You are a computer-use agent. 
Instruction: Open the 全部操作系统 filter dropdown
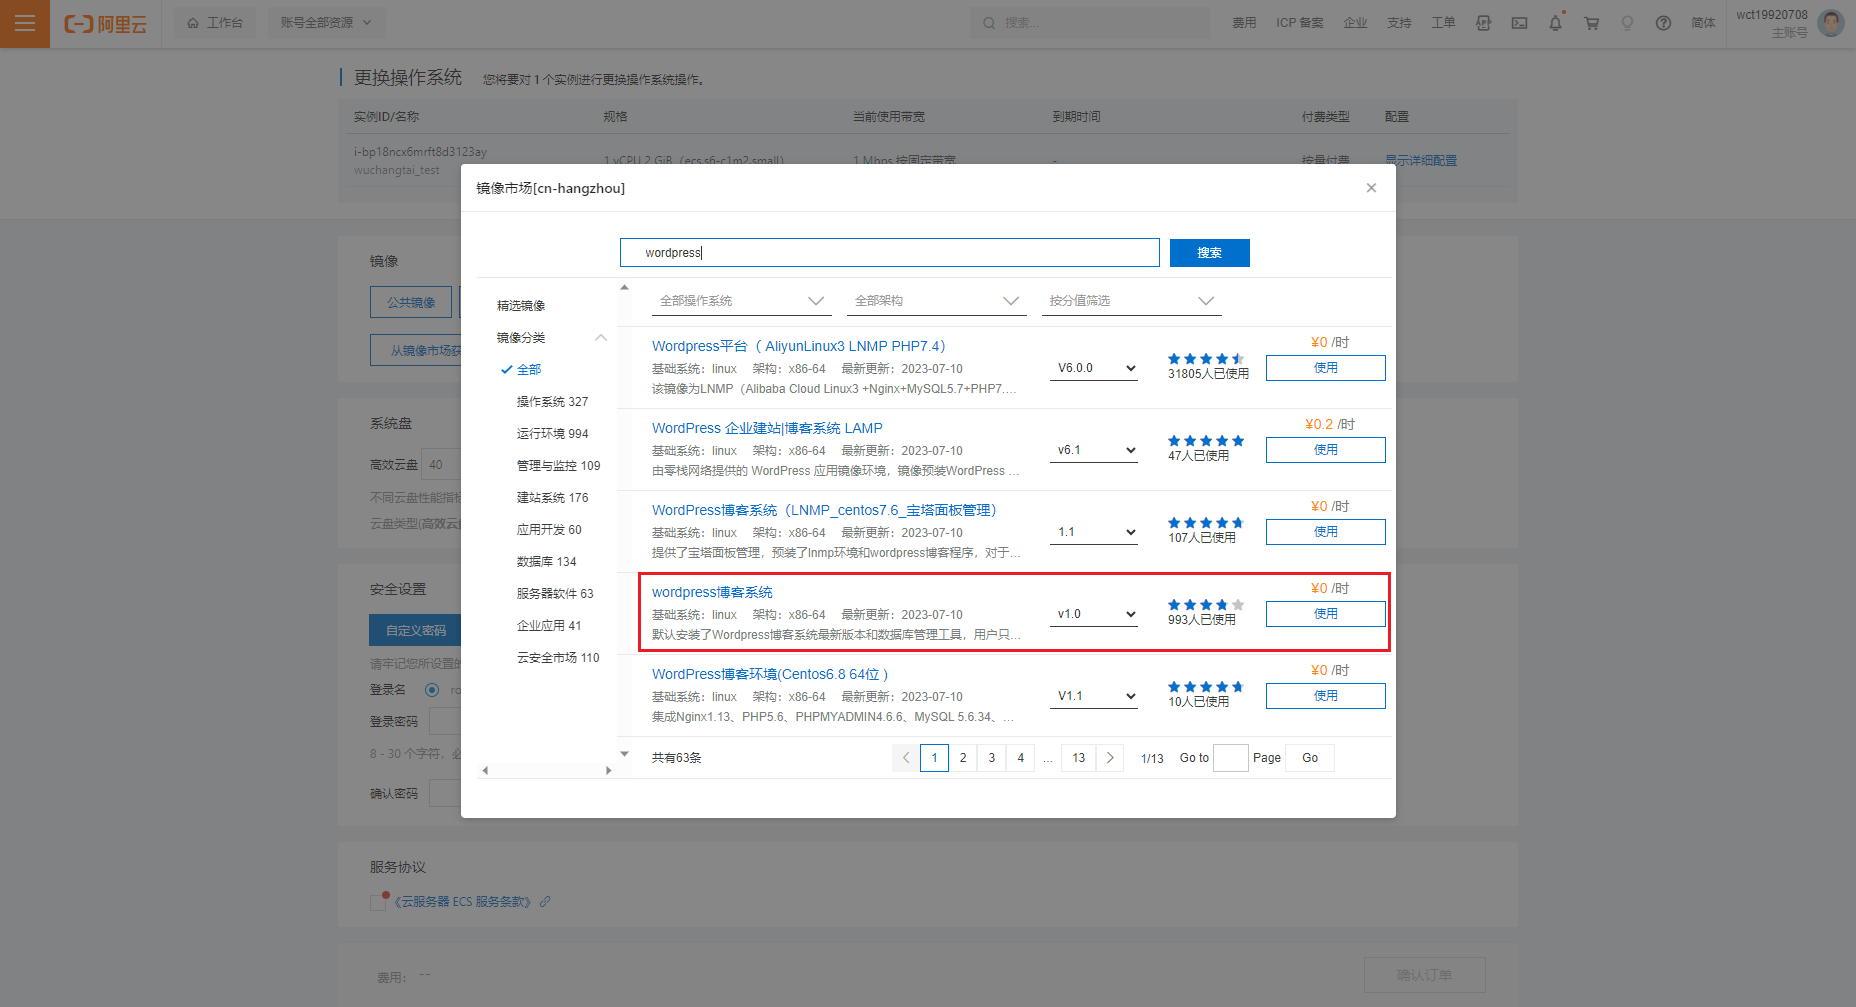pos(742,301)
